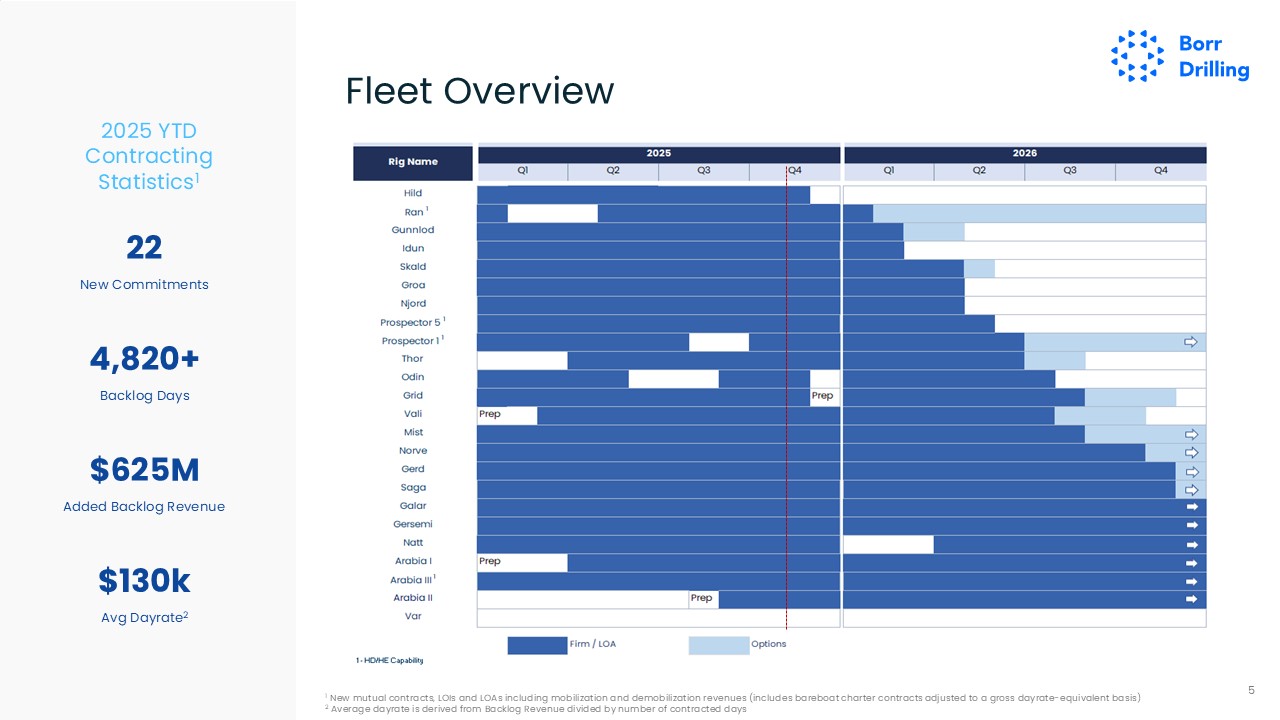
Task: Click the Options legend swatch
Action: [718, 645]
